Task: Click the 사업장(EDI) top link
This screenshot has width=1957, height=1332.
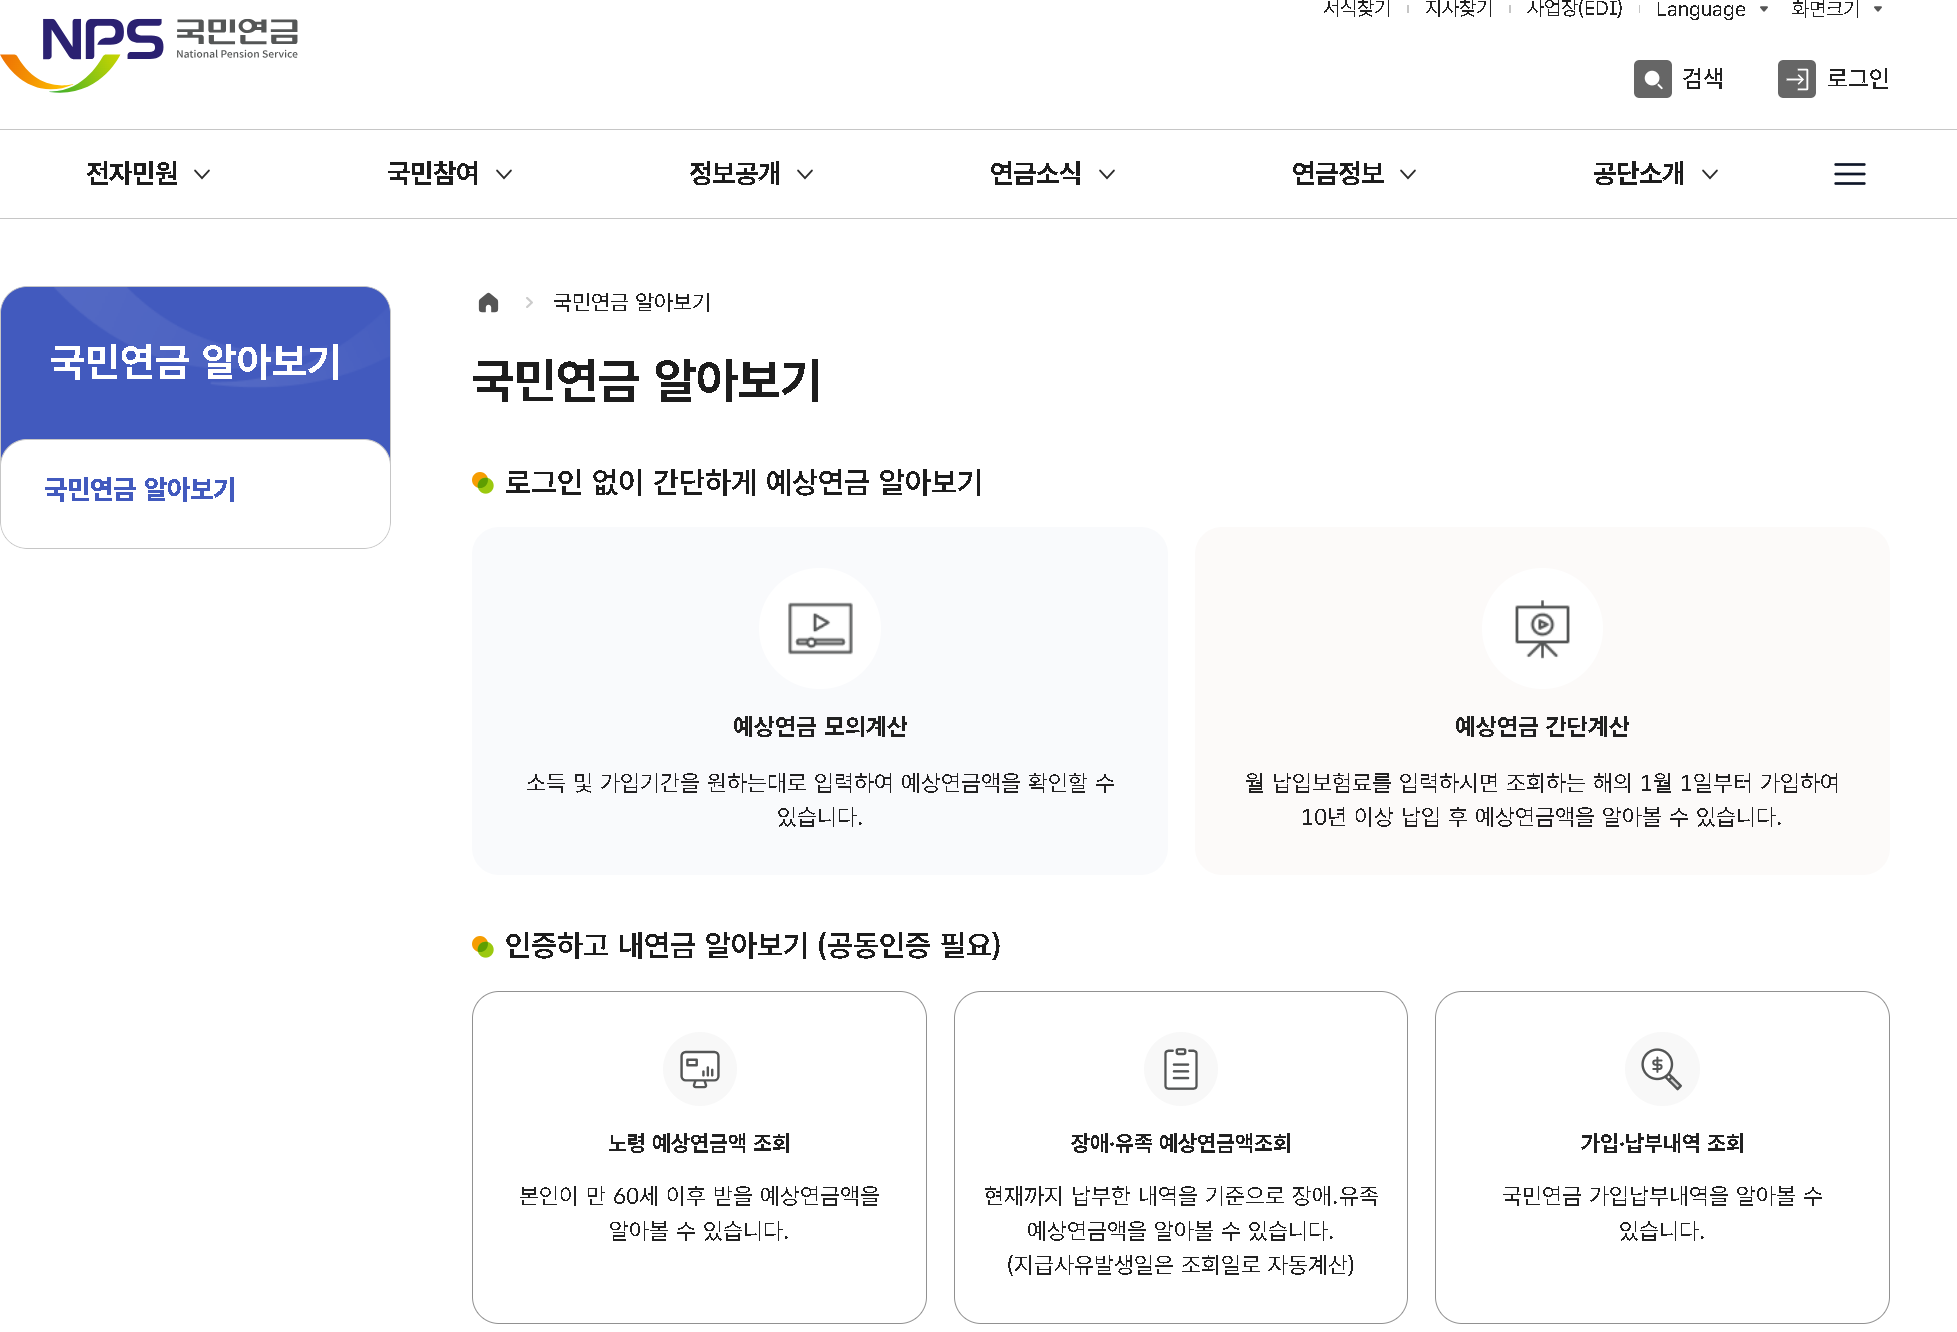Action: [1574, 10]
